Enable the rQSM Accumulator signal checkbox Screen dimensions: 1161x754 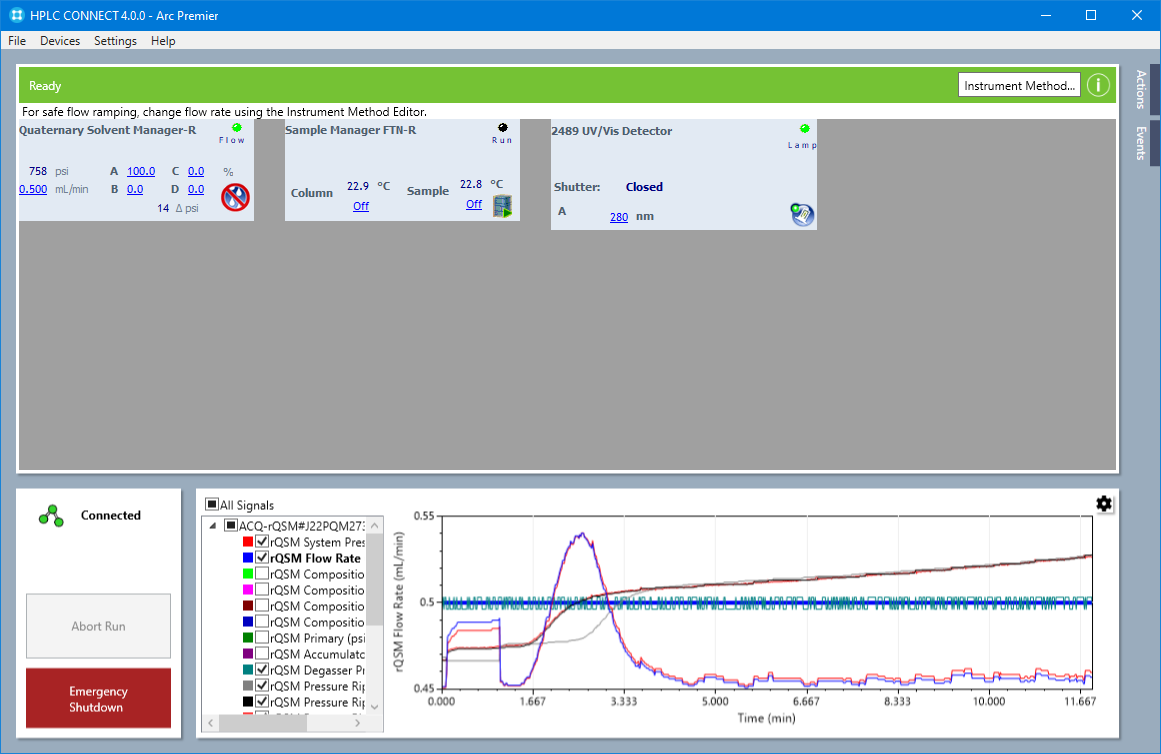262,654
